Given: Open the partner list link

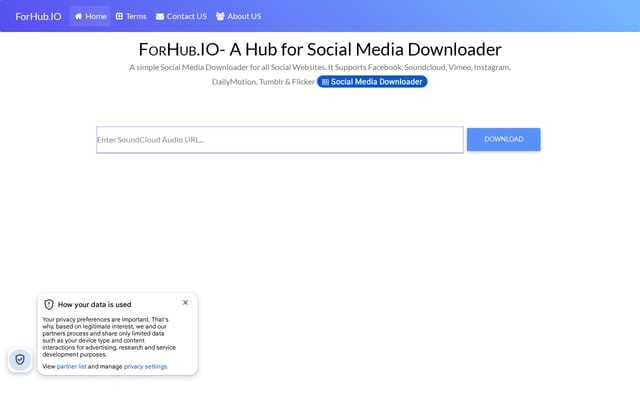Looking at the screenshot, I should [71, 367].
